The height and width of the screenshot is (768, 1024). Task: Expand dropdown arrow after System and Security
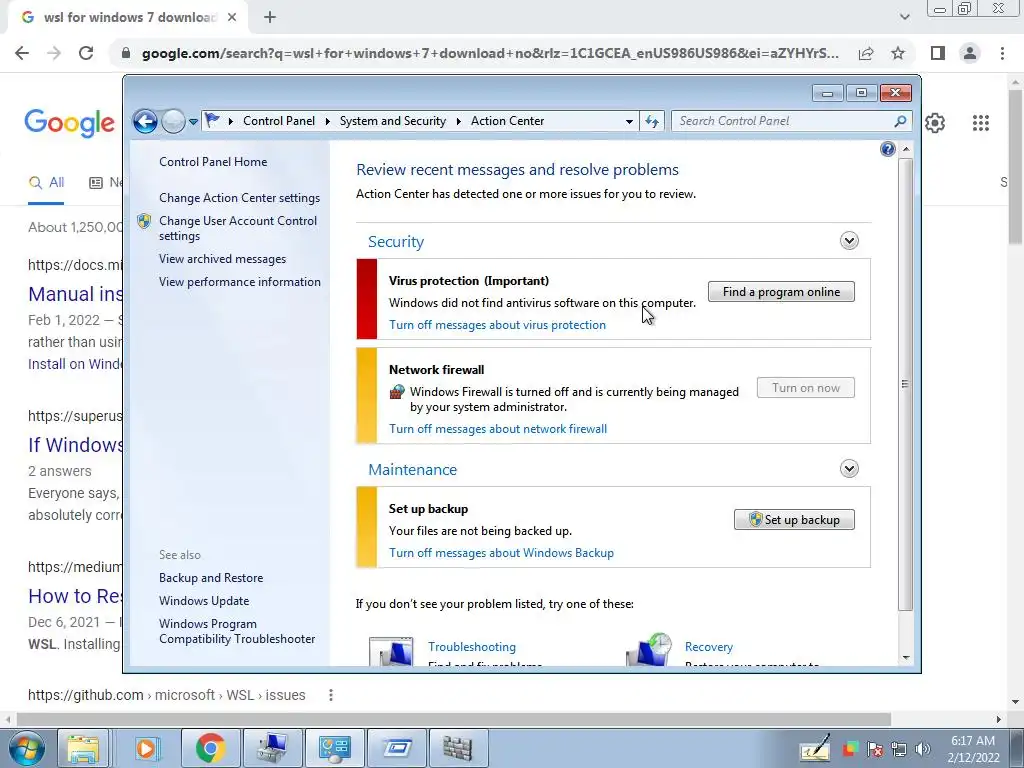pyautogui.click(x=458, y=121)
